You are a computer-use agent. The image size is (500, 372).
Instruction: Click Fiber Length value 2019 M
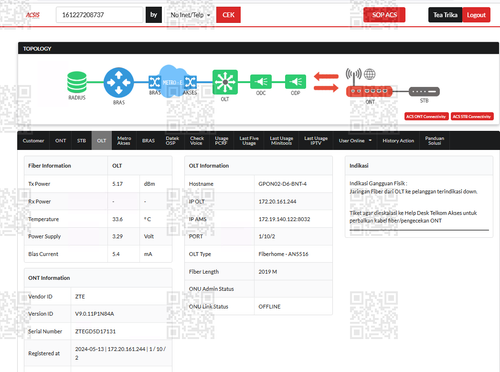pyautogui.click(x=268, y=272)
